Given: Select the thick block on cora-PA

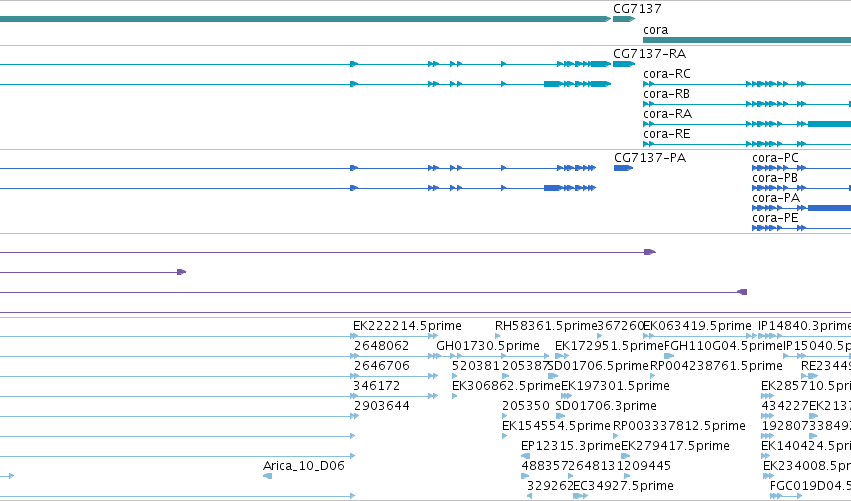Looking at the screenshot, I should [x=829, y=208].
